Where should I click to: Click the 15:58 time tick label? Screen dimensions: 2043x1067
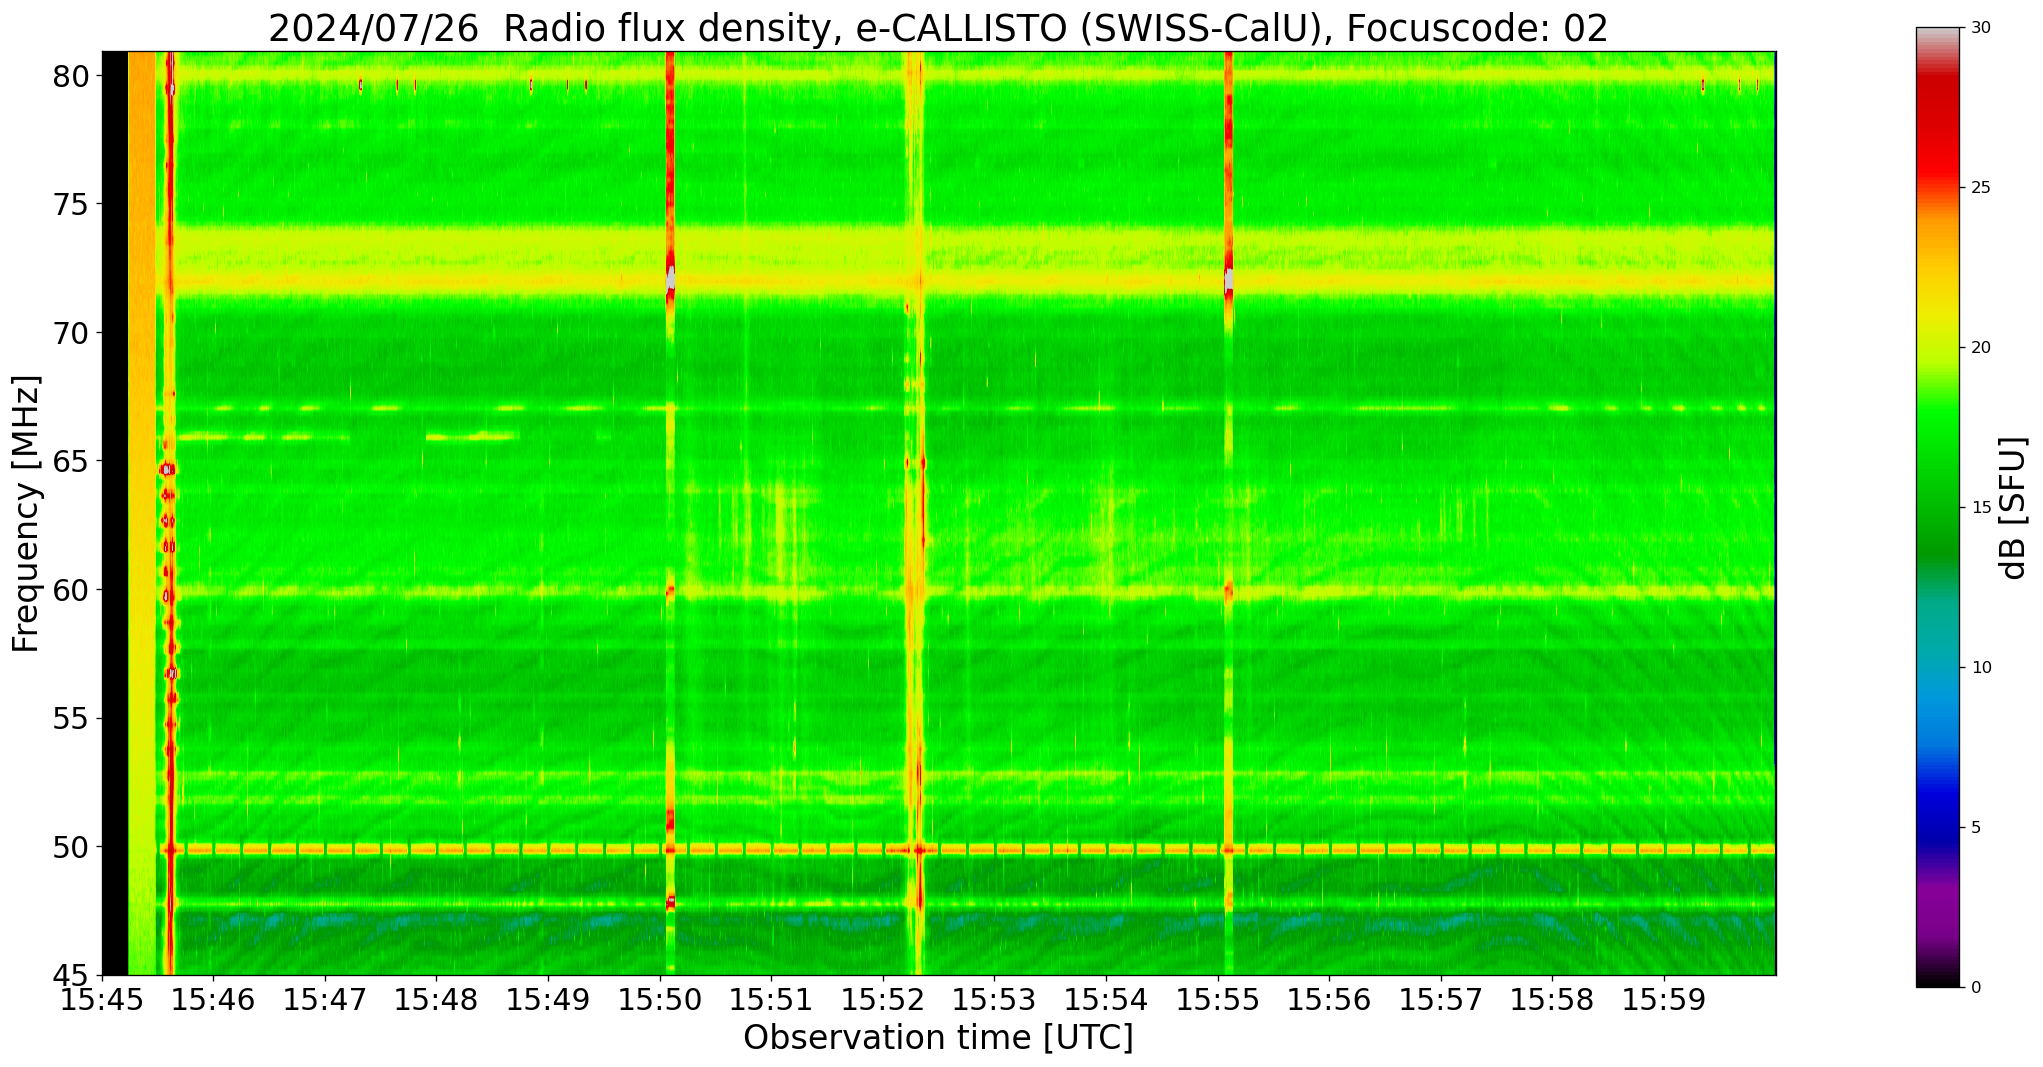click(1552, 1000)
